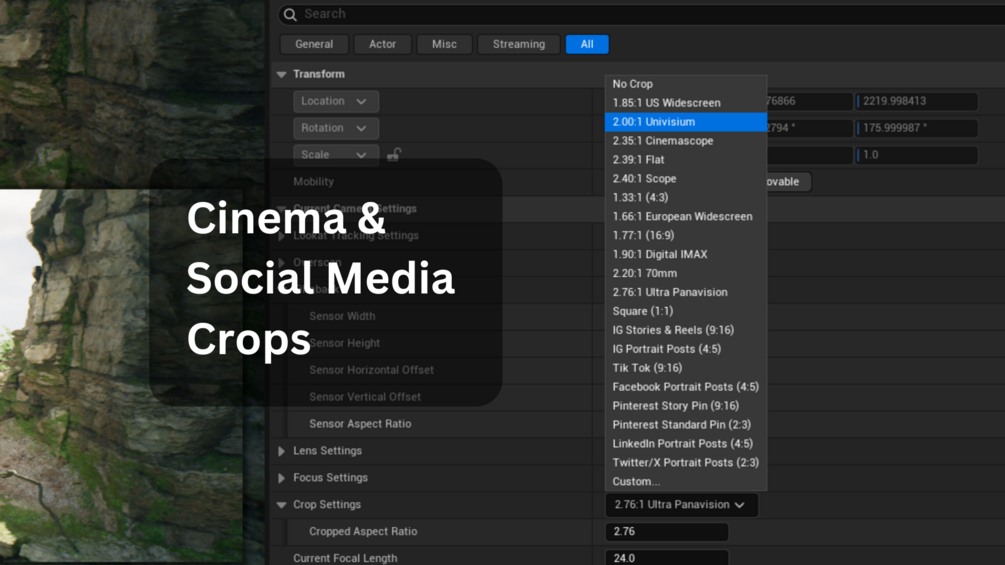This screenshot has width=1005, height=565.
Task: Choose 1.85:1 US Widescreen preset
Action: [686, 102]
